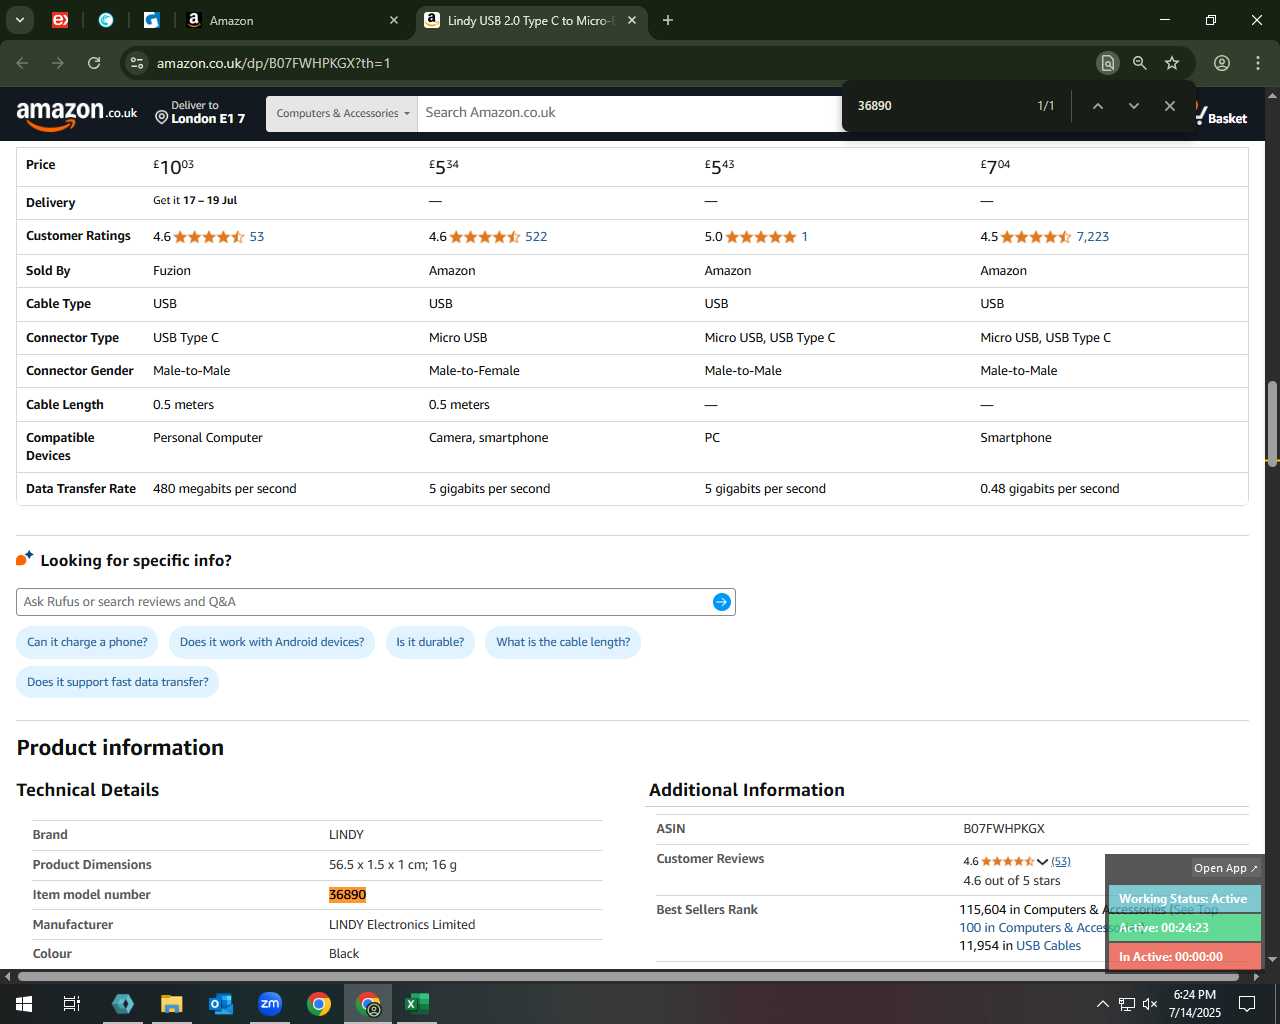Close the Amazon tab
Screen dimensions: 1280x1024
tap(394, 20)
